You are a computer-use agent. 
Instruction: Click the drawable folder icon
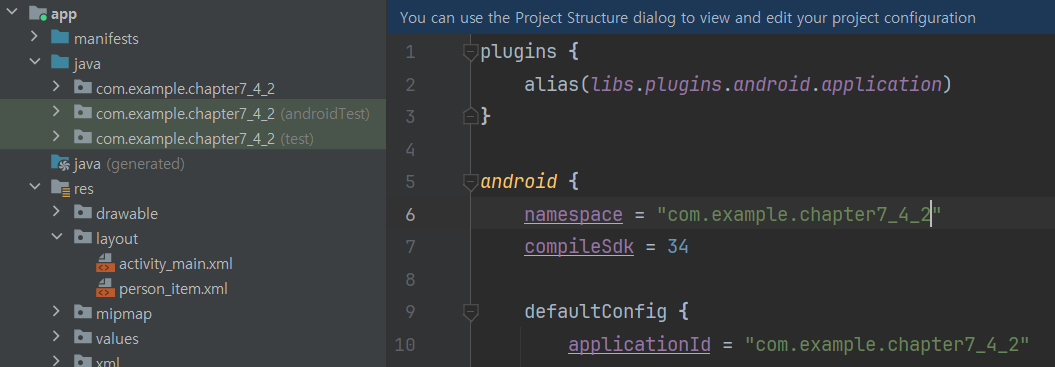pos(83,213)
